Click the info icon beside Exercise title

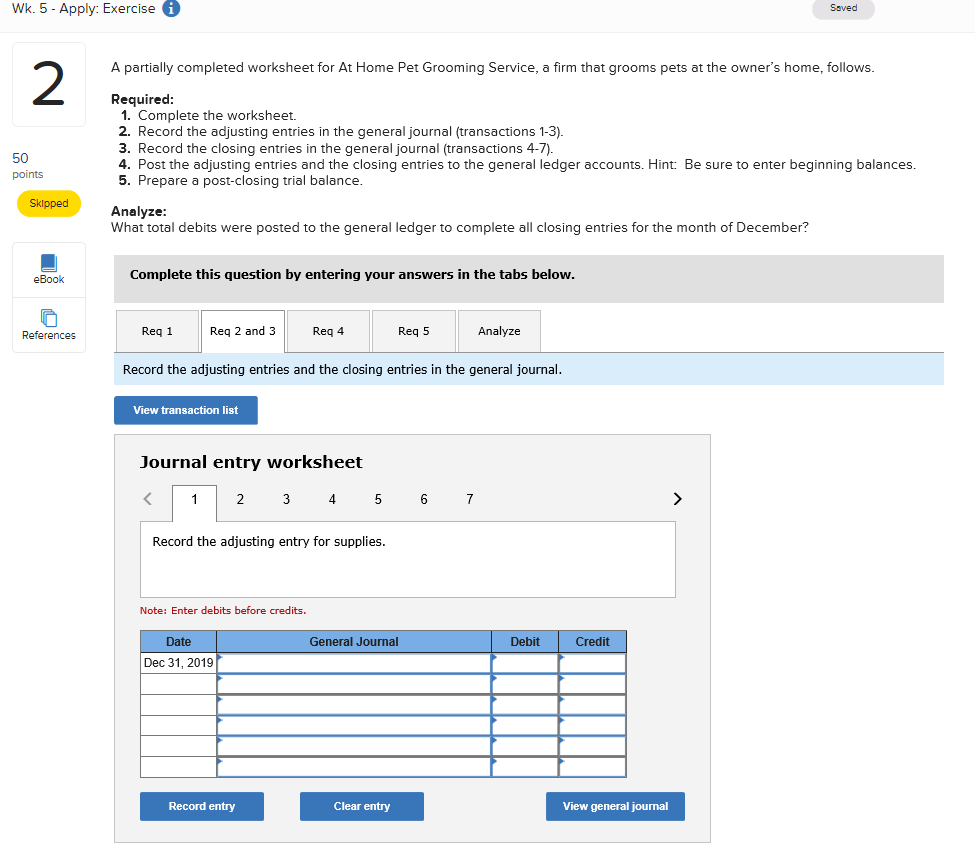point(171,9)
